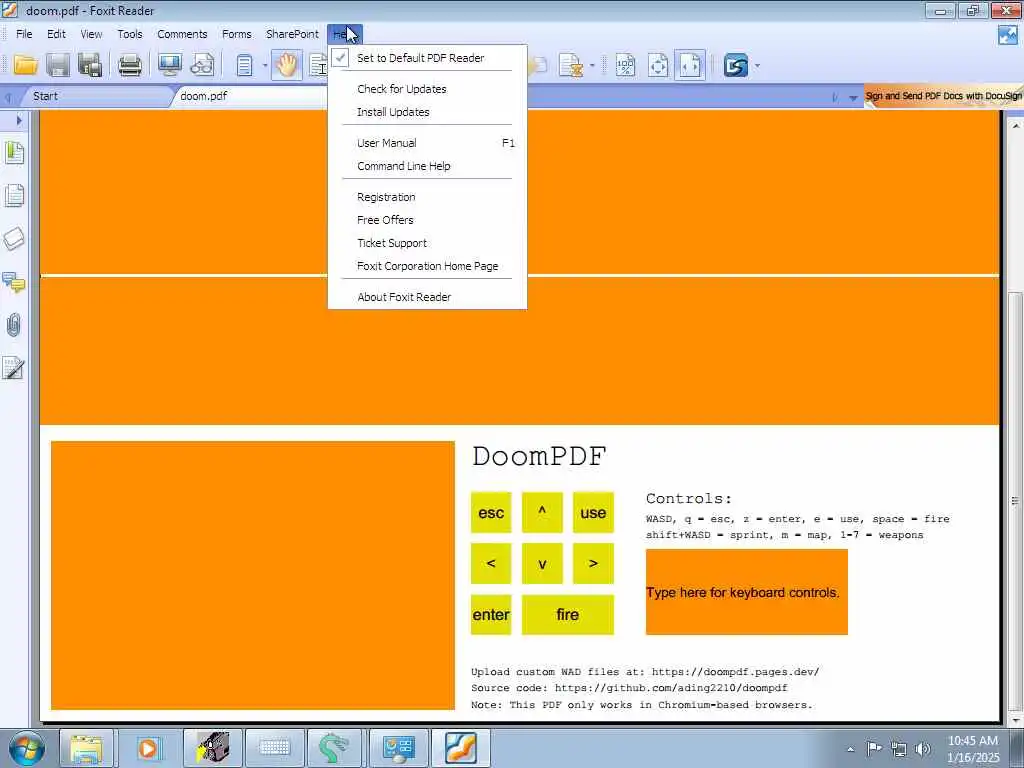This screenshot has width=1024, height=768.
Task: Click the vertical scrollbar up arrow
Action: point(1015,125)
